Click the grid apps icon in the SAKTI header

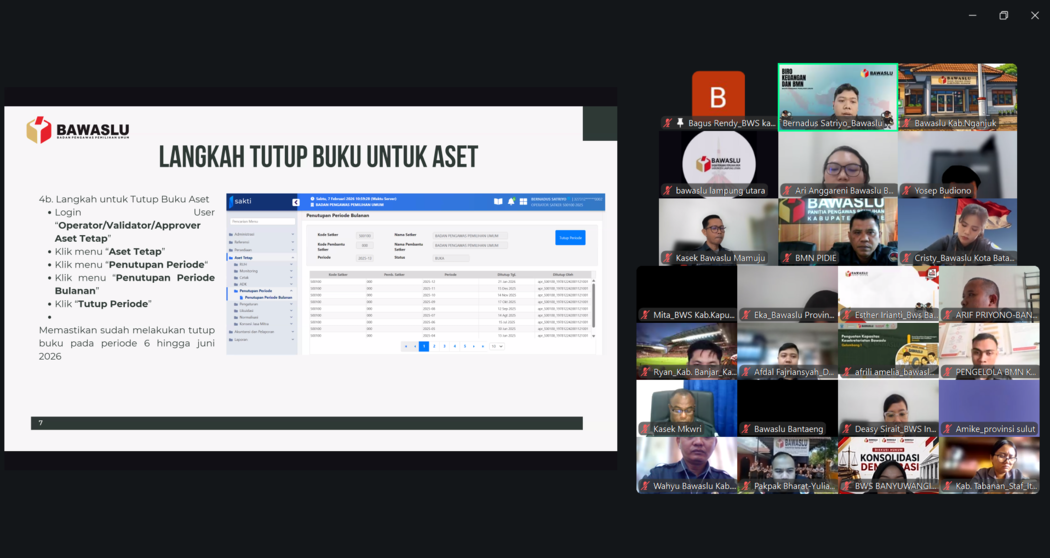coord(523,201)
